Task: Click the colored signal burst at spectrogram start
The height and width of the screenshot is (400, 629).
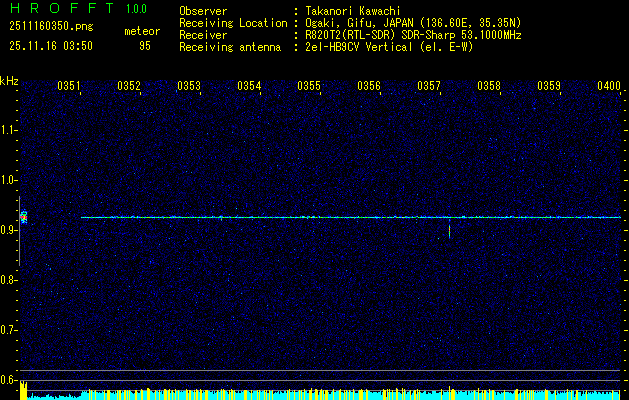Action: click(24, 217)
